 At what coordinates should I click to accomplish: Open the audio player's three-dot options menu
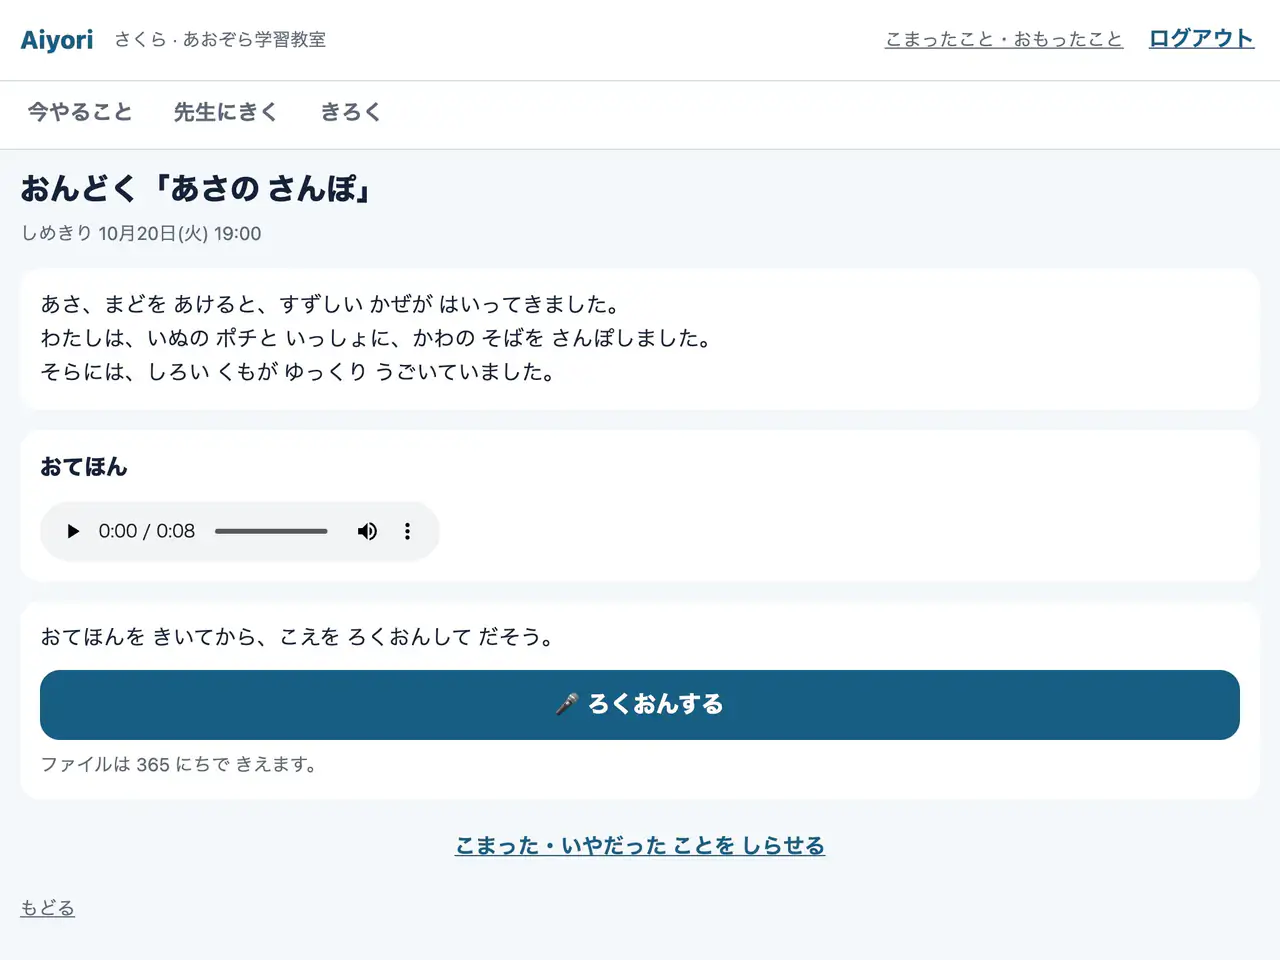coord(407,531)
